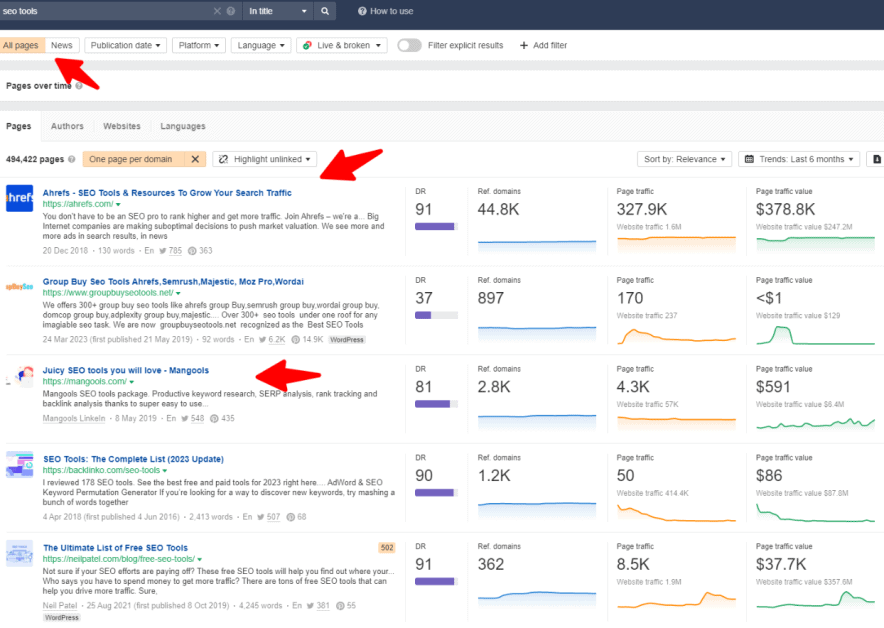Expand the Sort by: Relevance dropdown

coord(684,159)
